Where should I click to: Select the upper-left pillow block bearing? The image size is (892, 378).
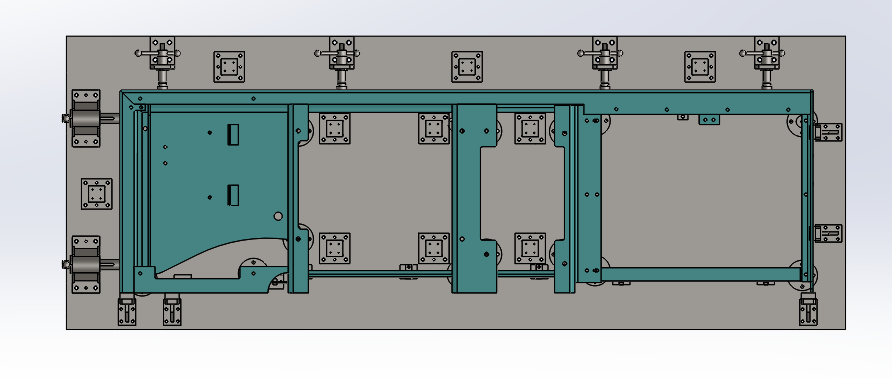[x=86, y=118]
